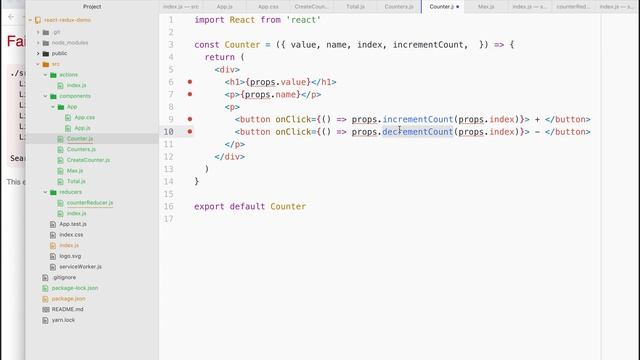640x360 pixels.
Task: Open index.js under the actions folder
Action: click(76, 86)
